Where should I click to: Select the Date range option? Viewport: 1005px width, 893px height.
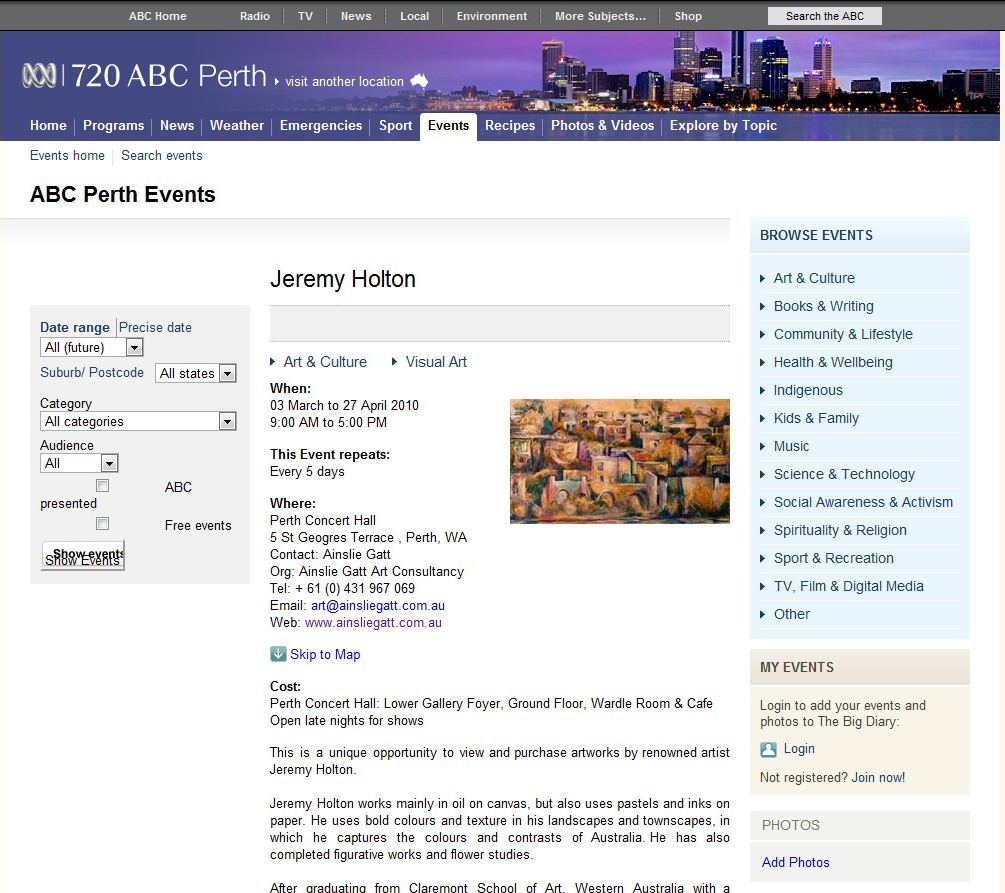(x=74, y=327)
